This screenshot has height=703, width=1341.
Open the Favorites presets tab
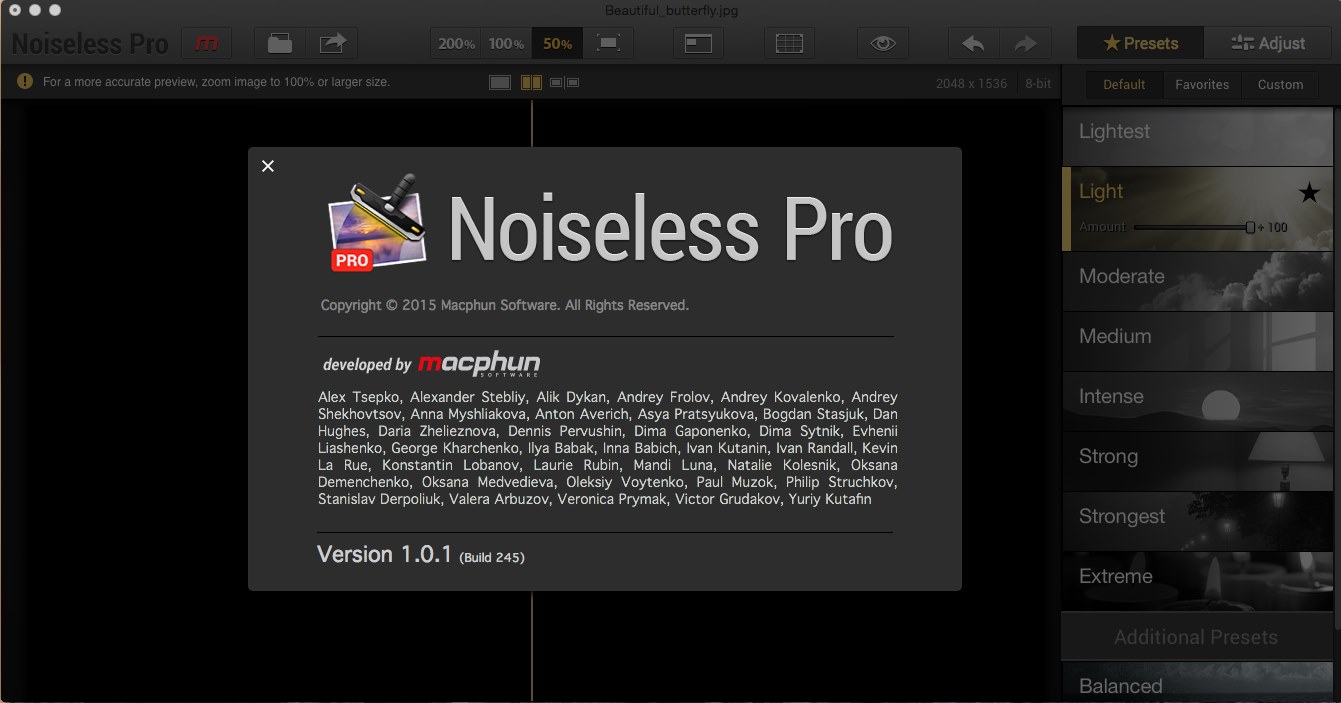[x=1202, y=85]
